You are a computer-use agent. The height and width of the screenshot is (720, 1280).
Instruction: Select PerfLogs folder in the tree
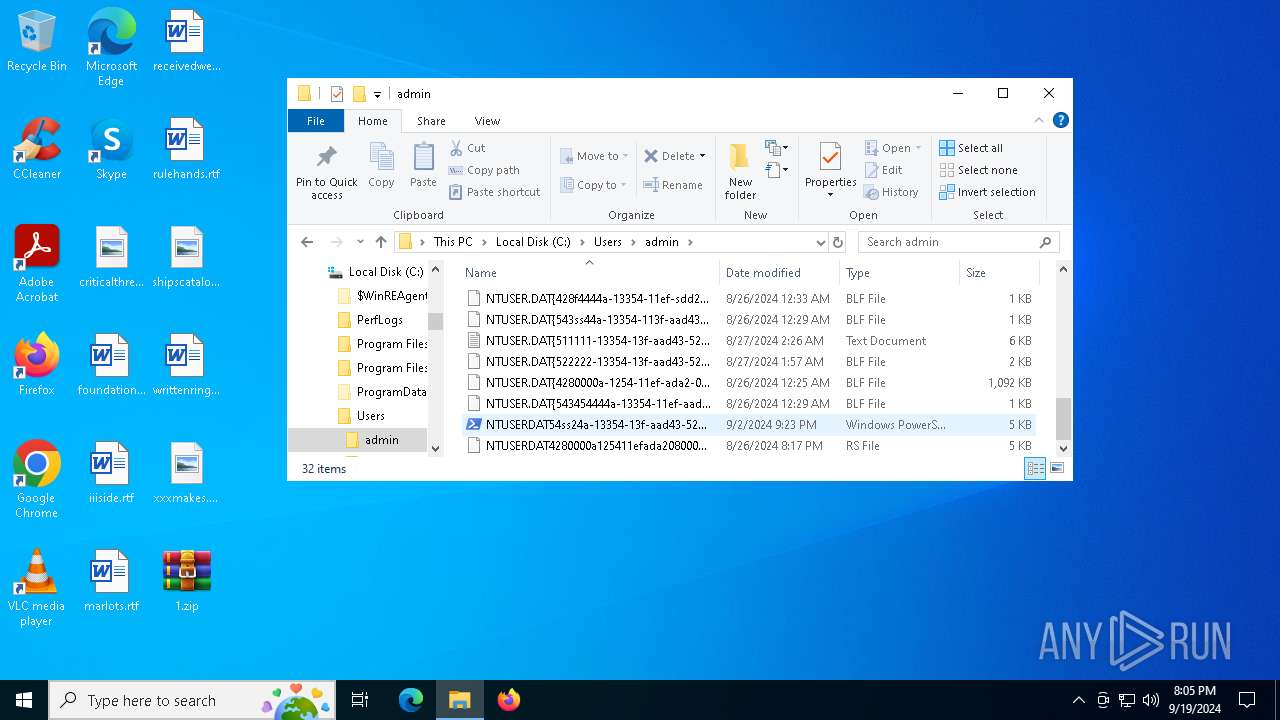click(379, 320)
